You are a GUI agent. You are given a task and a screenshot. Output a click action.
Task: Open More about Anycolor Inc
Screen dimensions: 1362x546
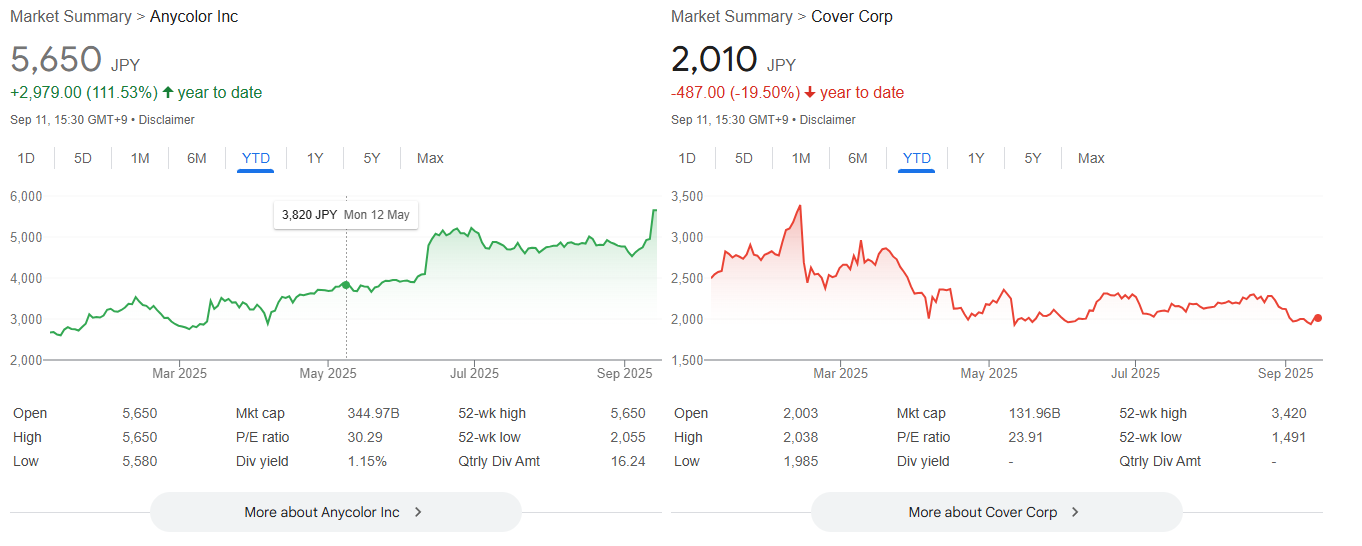(x=335, y=512)
